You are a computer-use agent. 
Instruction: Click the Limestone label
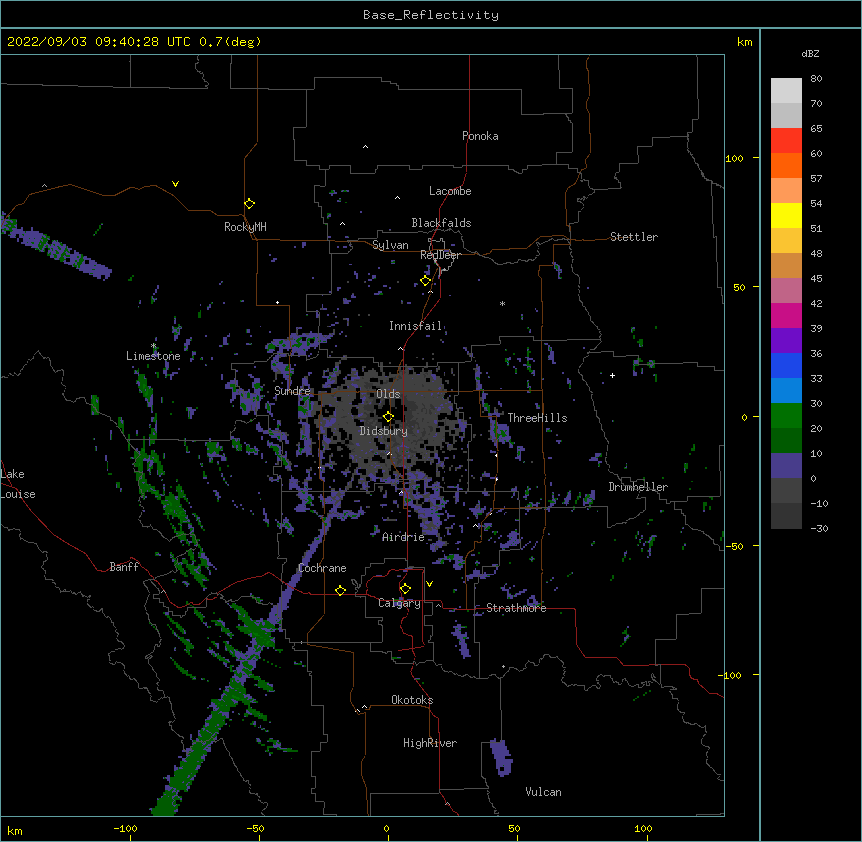pos(153,356)
